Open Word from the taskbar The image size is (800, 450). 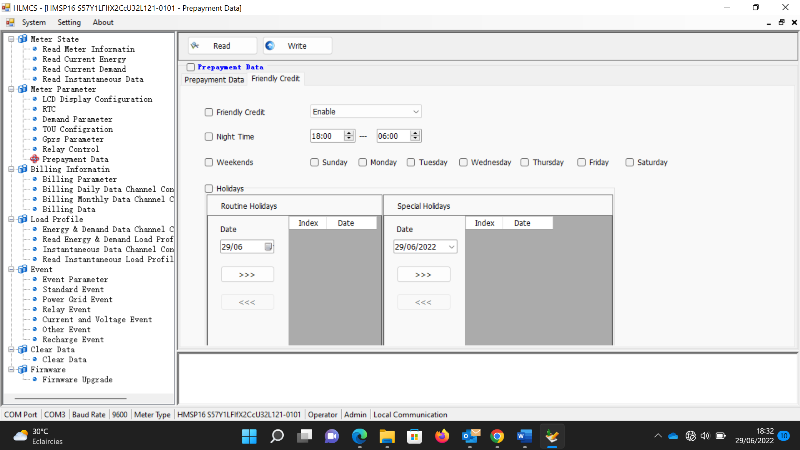point(524,436)
